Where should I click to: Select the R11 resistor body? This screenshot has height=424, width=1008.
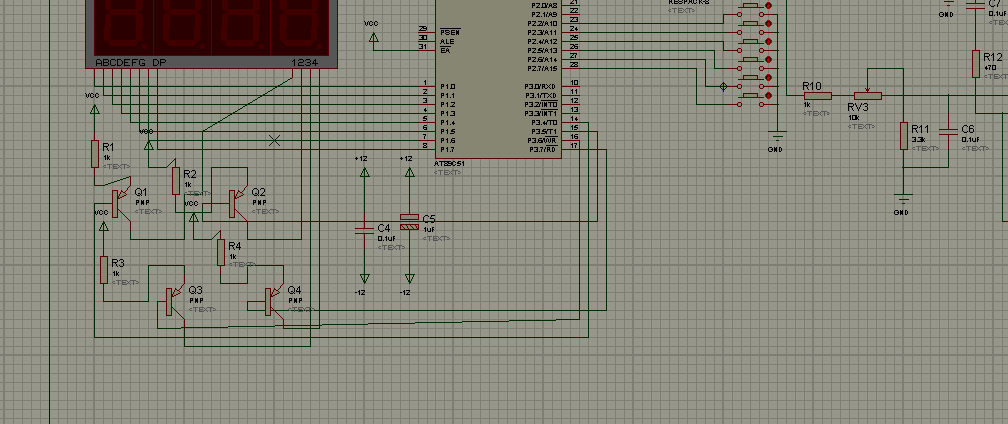904,136
